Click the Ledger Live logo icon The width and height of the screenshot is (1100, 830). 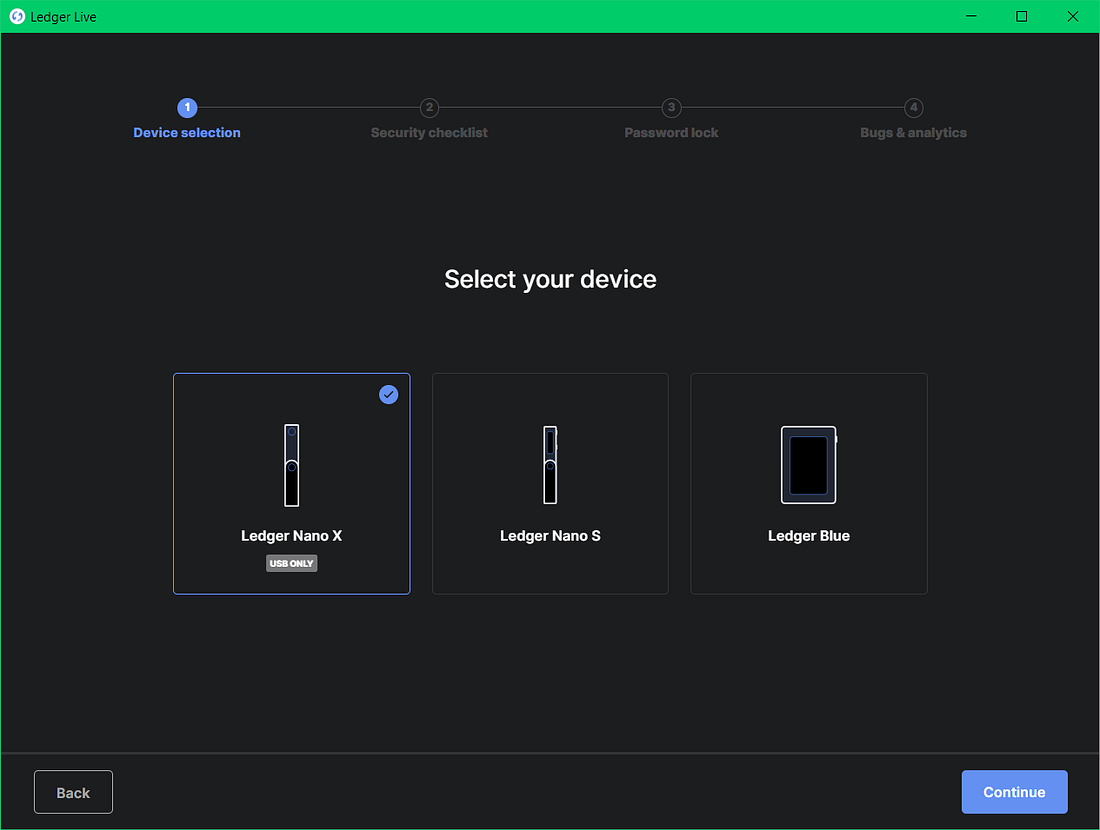click(15, 16)
